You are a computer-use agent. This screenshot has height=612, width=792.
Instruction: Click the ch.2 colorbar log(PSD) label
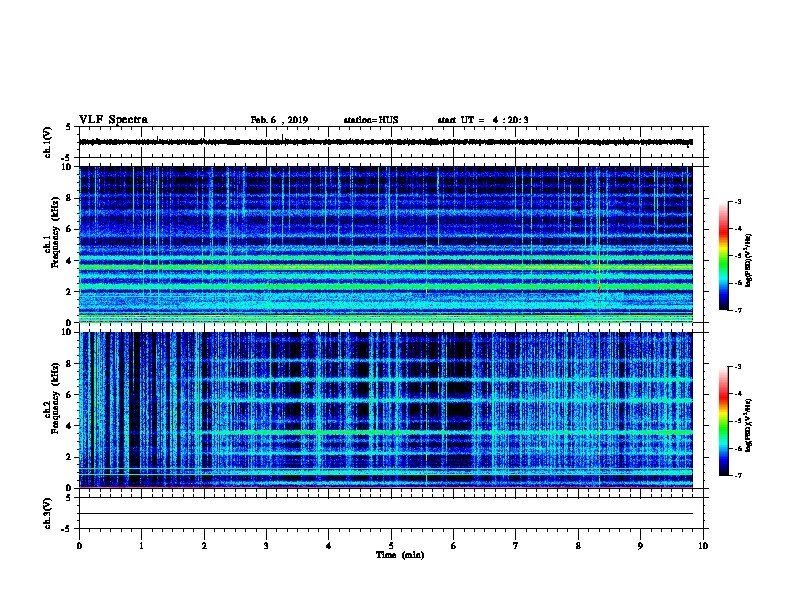click(749, 425)
